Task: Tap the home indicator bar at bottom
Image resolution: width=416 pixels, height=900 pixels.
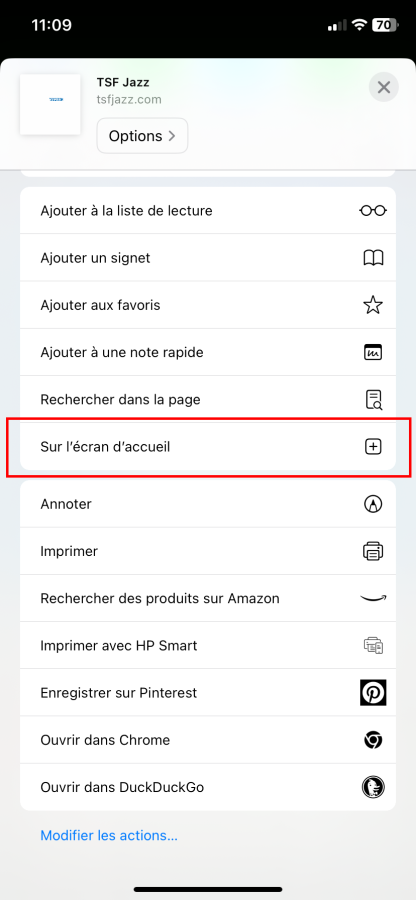Action: point(208,890)
